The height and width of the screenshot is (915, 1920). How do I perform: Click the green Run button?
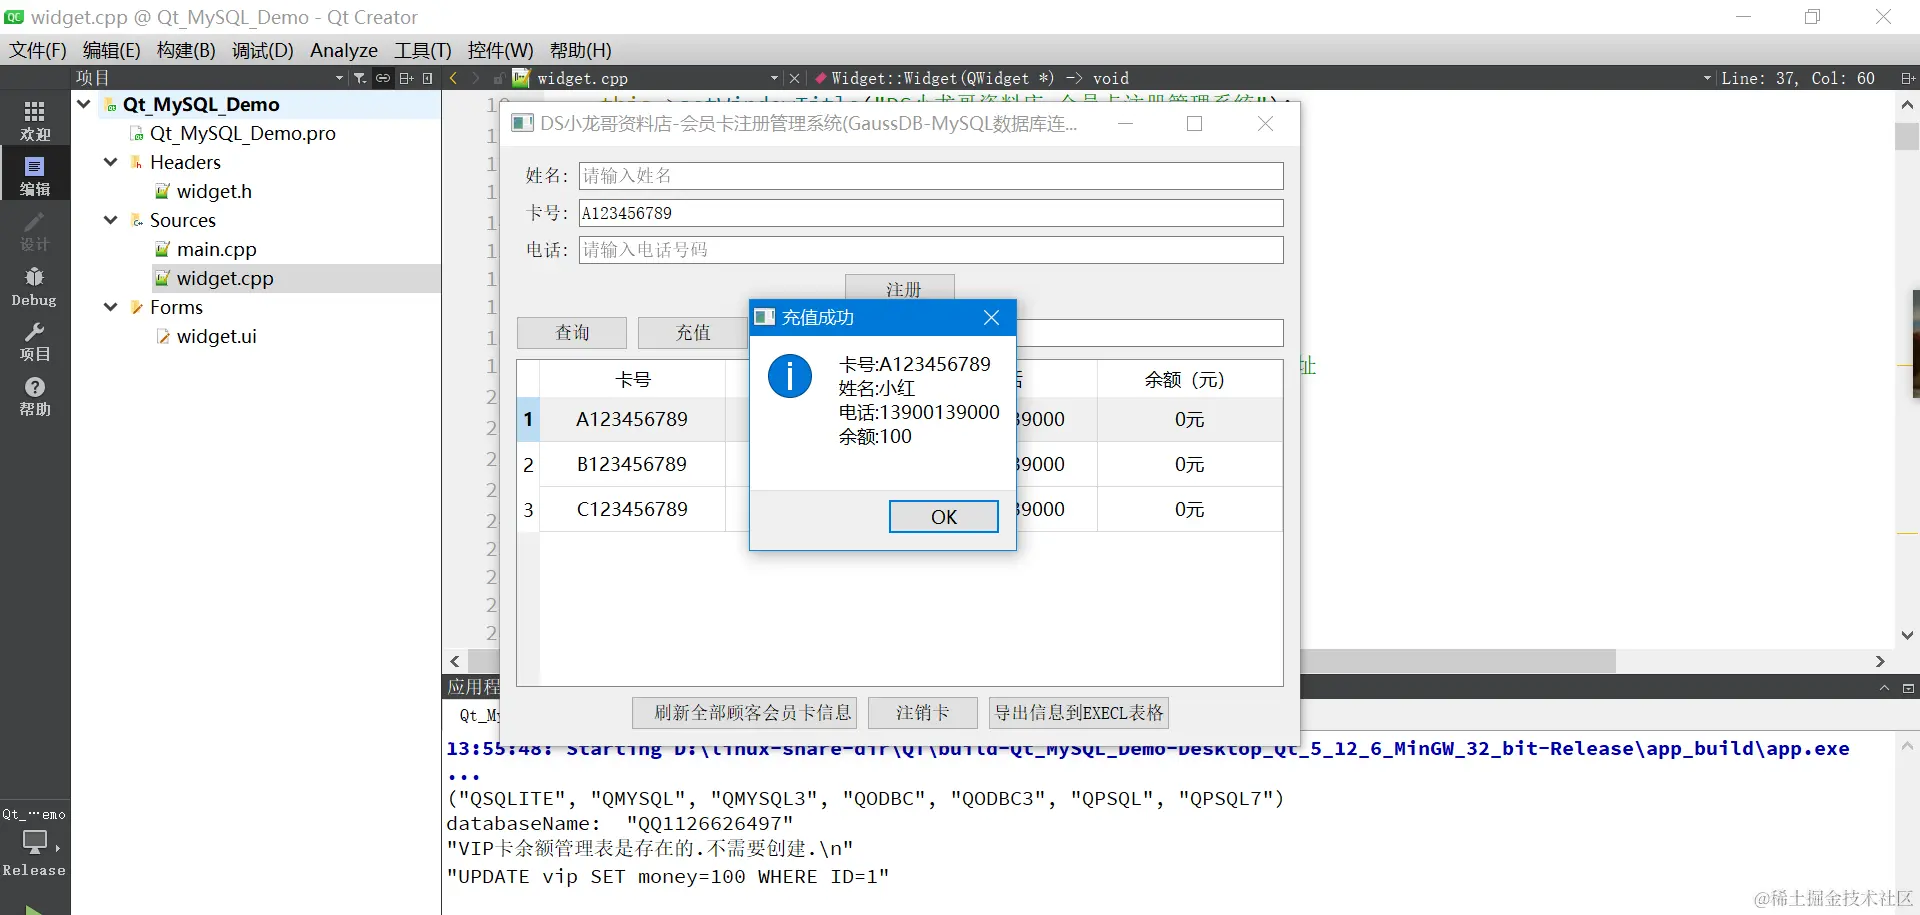coord(34,909)
